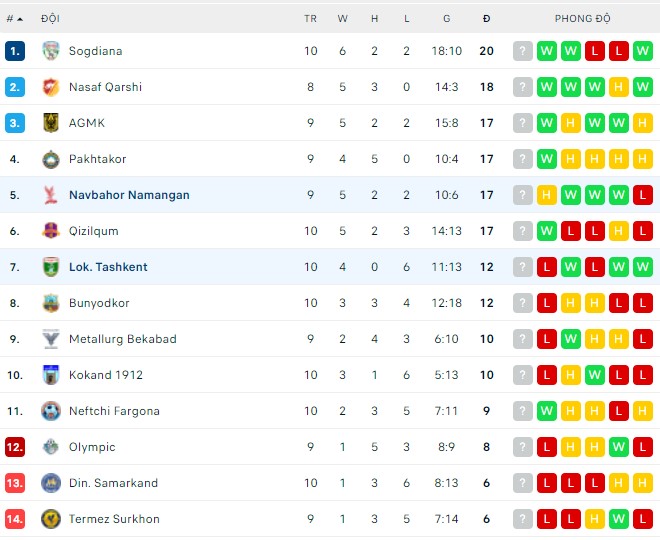The height and width of the screenshot is (540, 660).
Task: Click the Bunyodkor club logo
Action: coord(51,303)
